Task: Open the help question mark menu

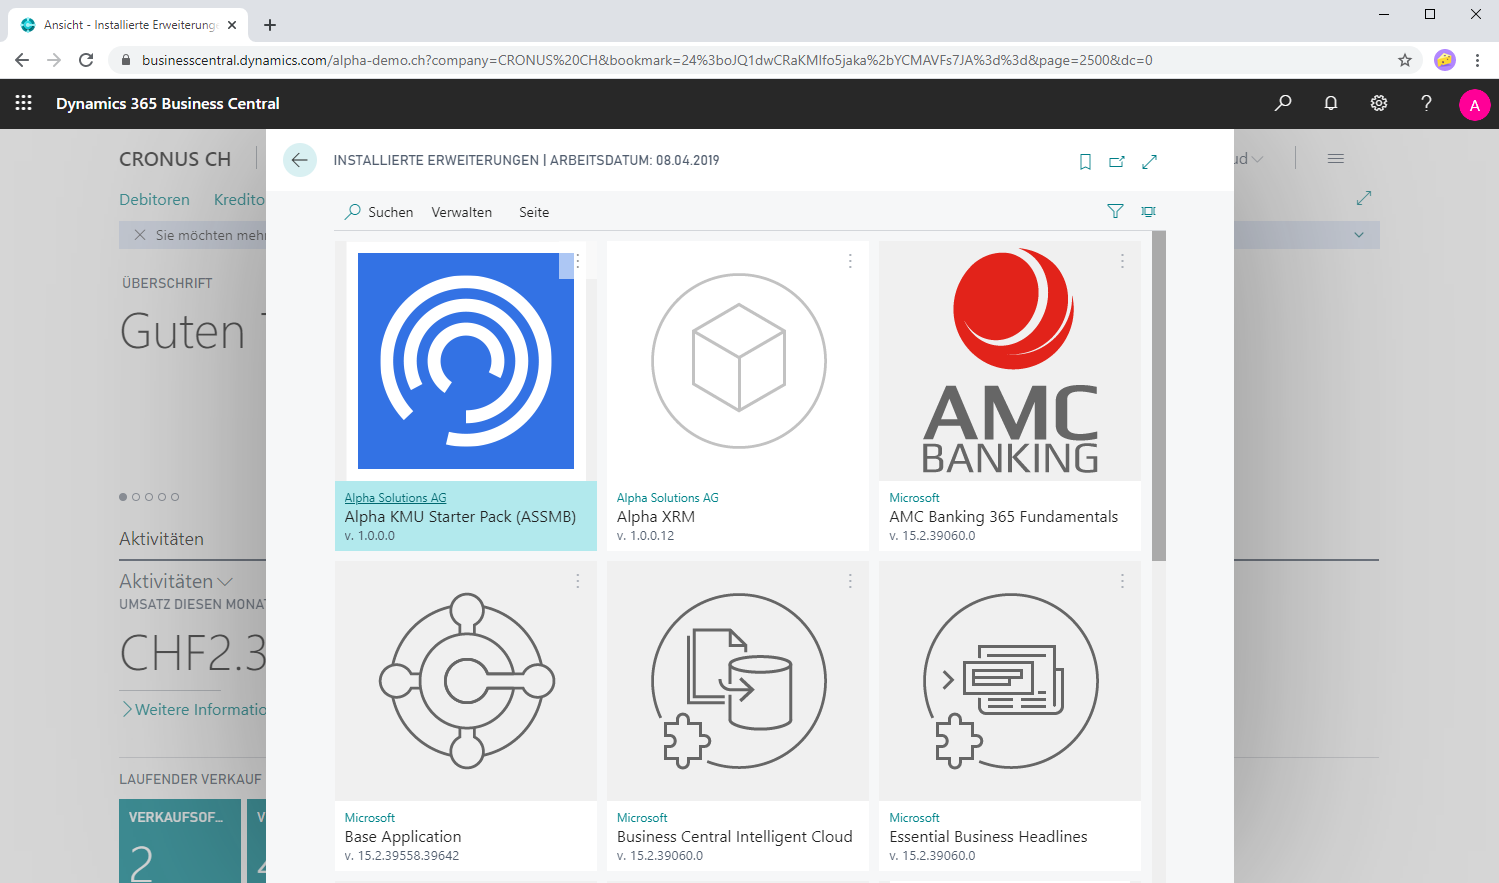Action: tap(1427, 103)
